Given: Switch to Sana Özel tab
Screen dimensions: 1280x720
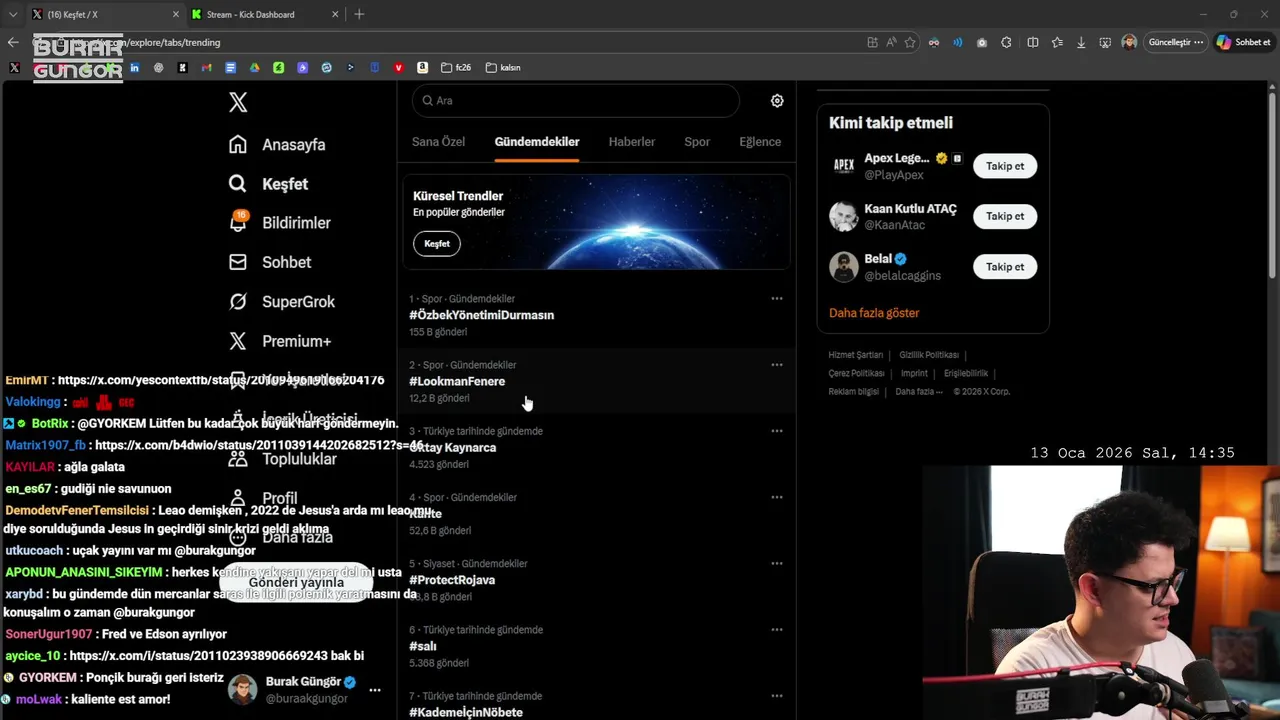Looking at the screenshot, I should [438, 142].
